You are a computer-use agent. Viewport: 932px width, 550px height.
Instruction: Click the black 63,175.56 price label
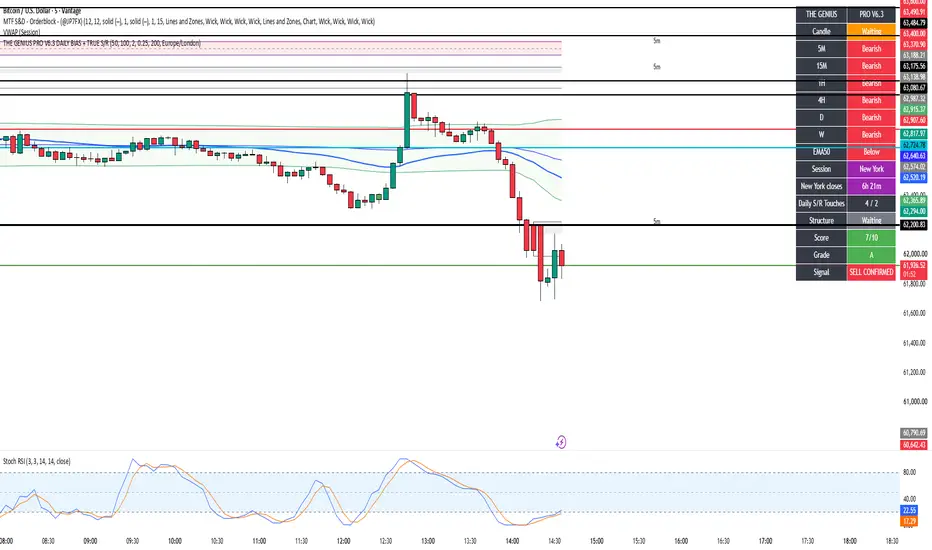click(914, 66)
